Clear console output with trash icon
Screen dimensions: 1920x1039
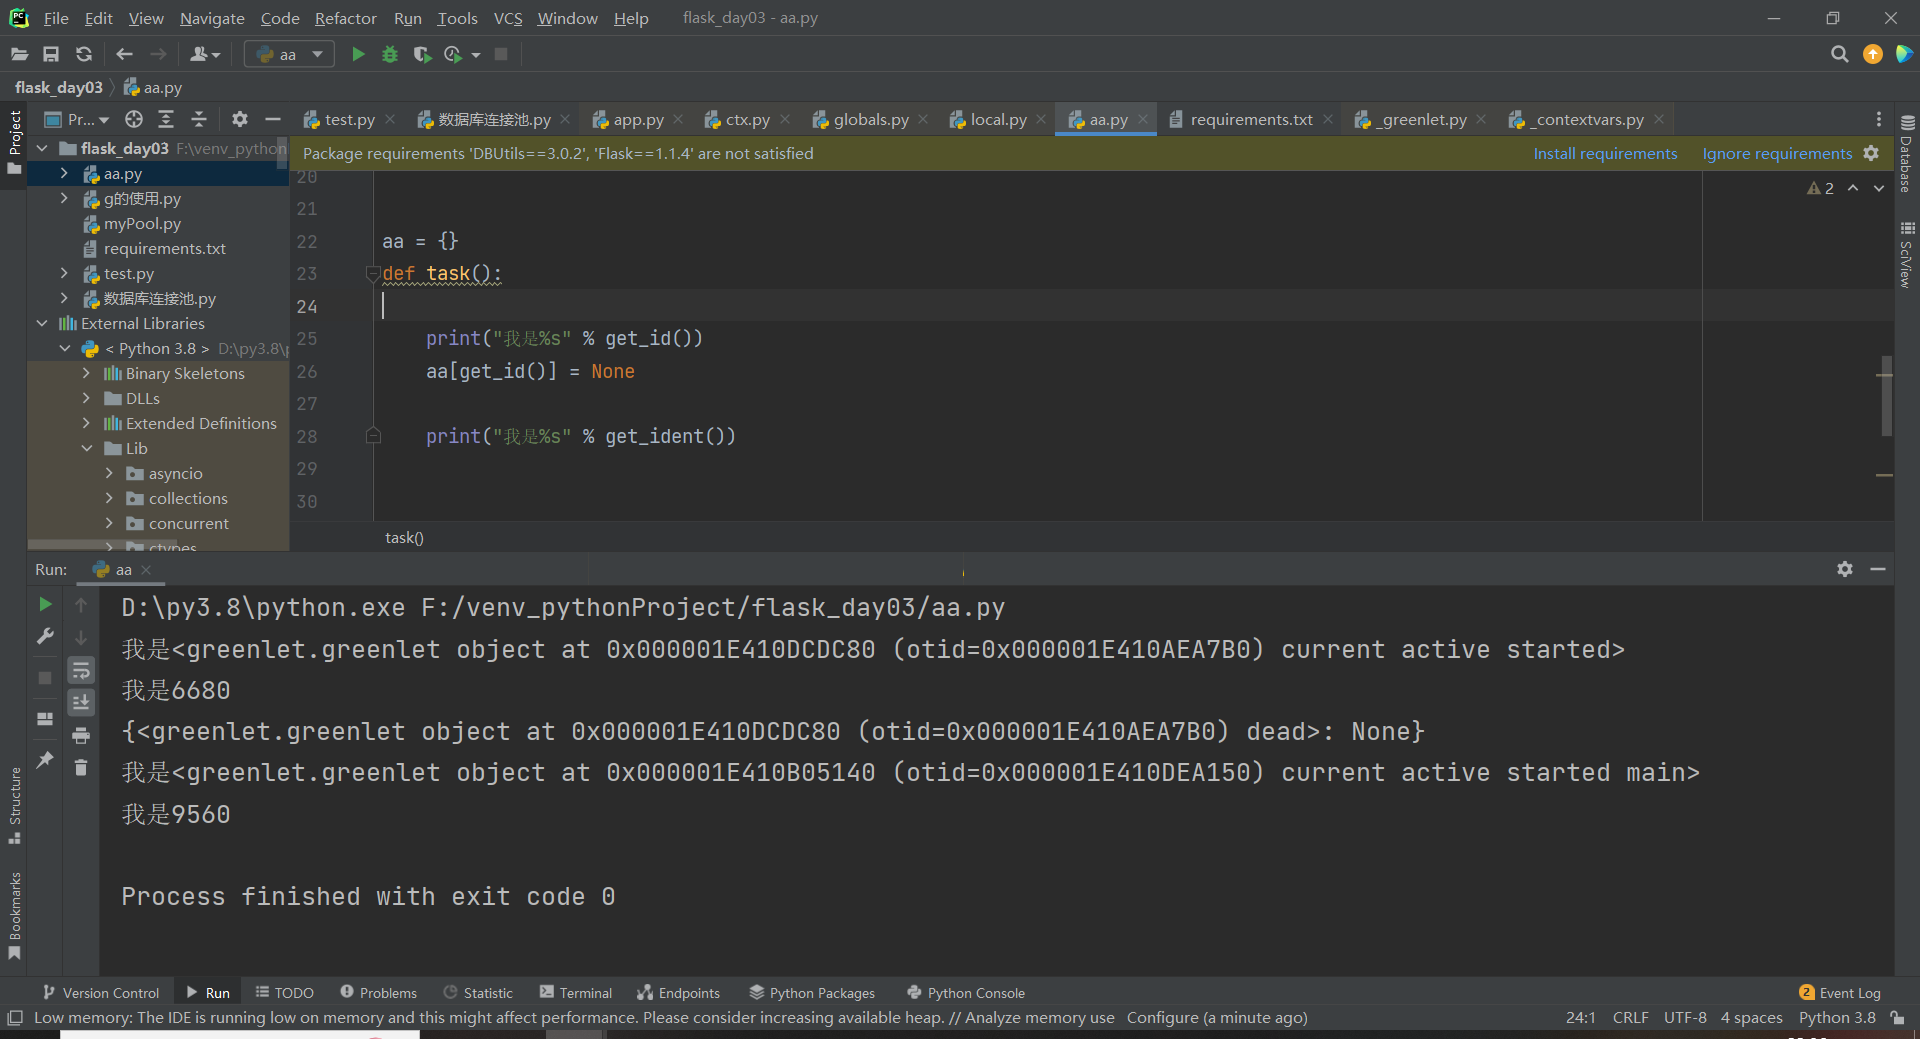point(81,768)
